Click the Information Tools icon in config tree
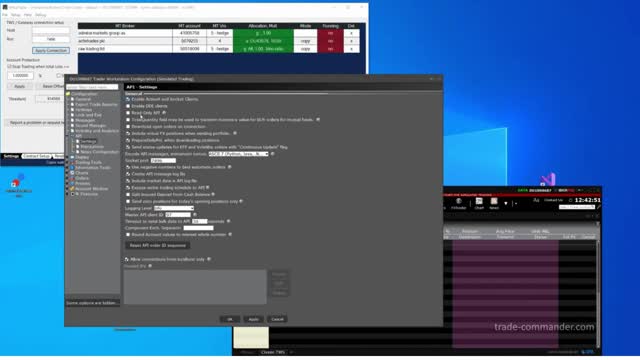Viewport: 640px width, 360px height. click(x=72, y=167)
